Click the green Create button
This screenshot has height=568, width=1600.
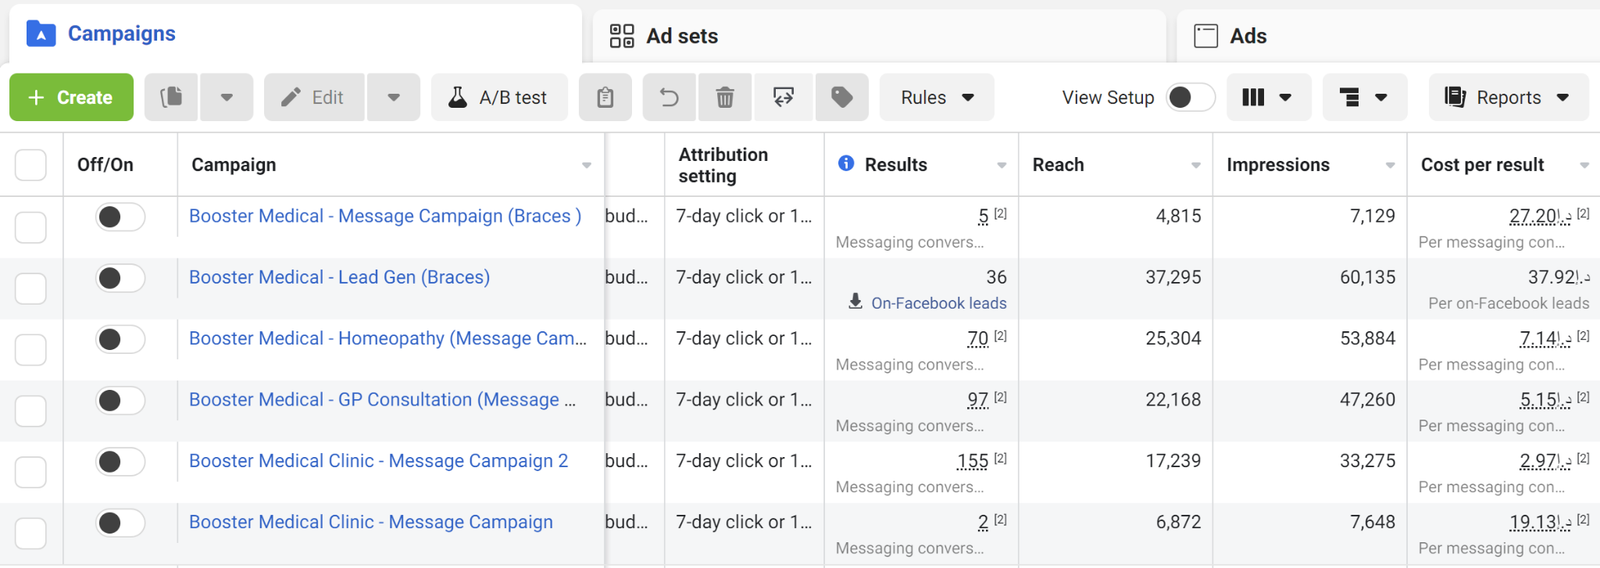tap(71, 97)
